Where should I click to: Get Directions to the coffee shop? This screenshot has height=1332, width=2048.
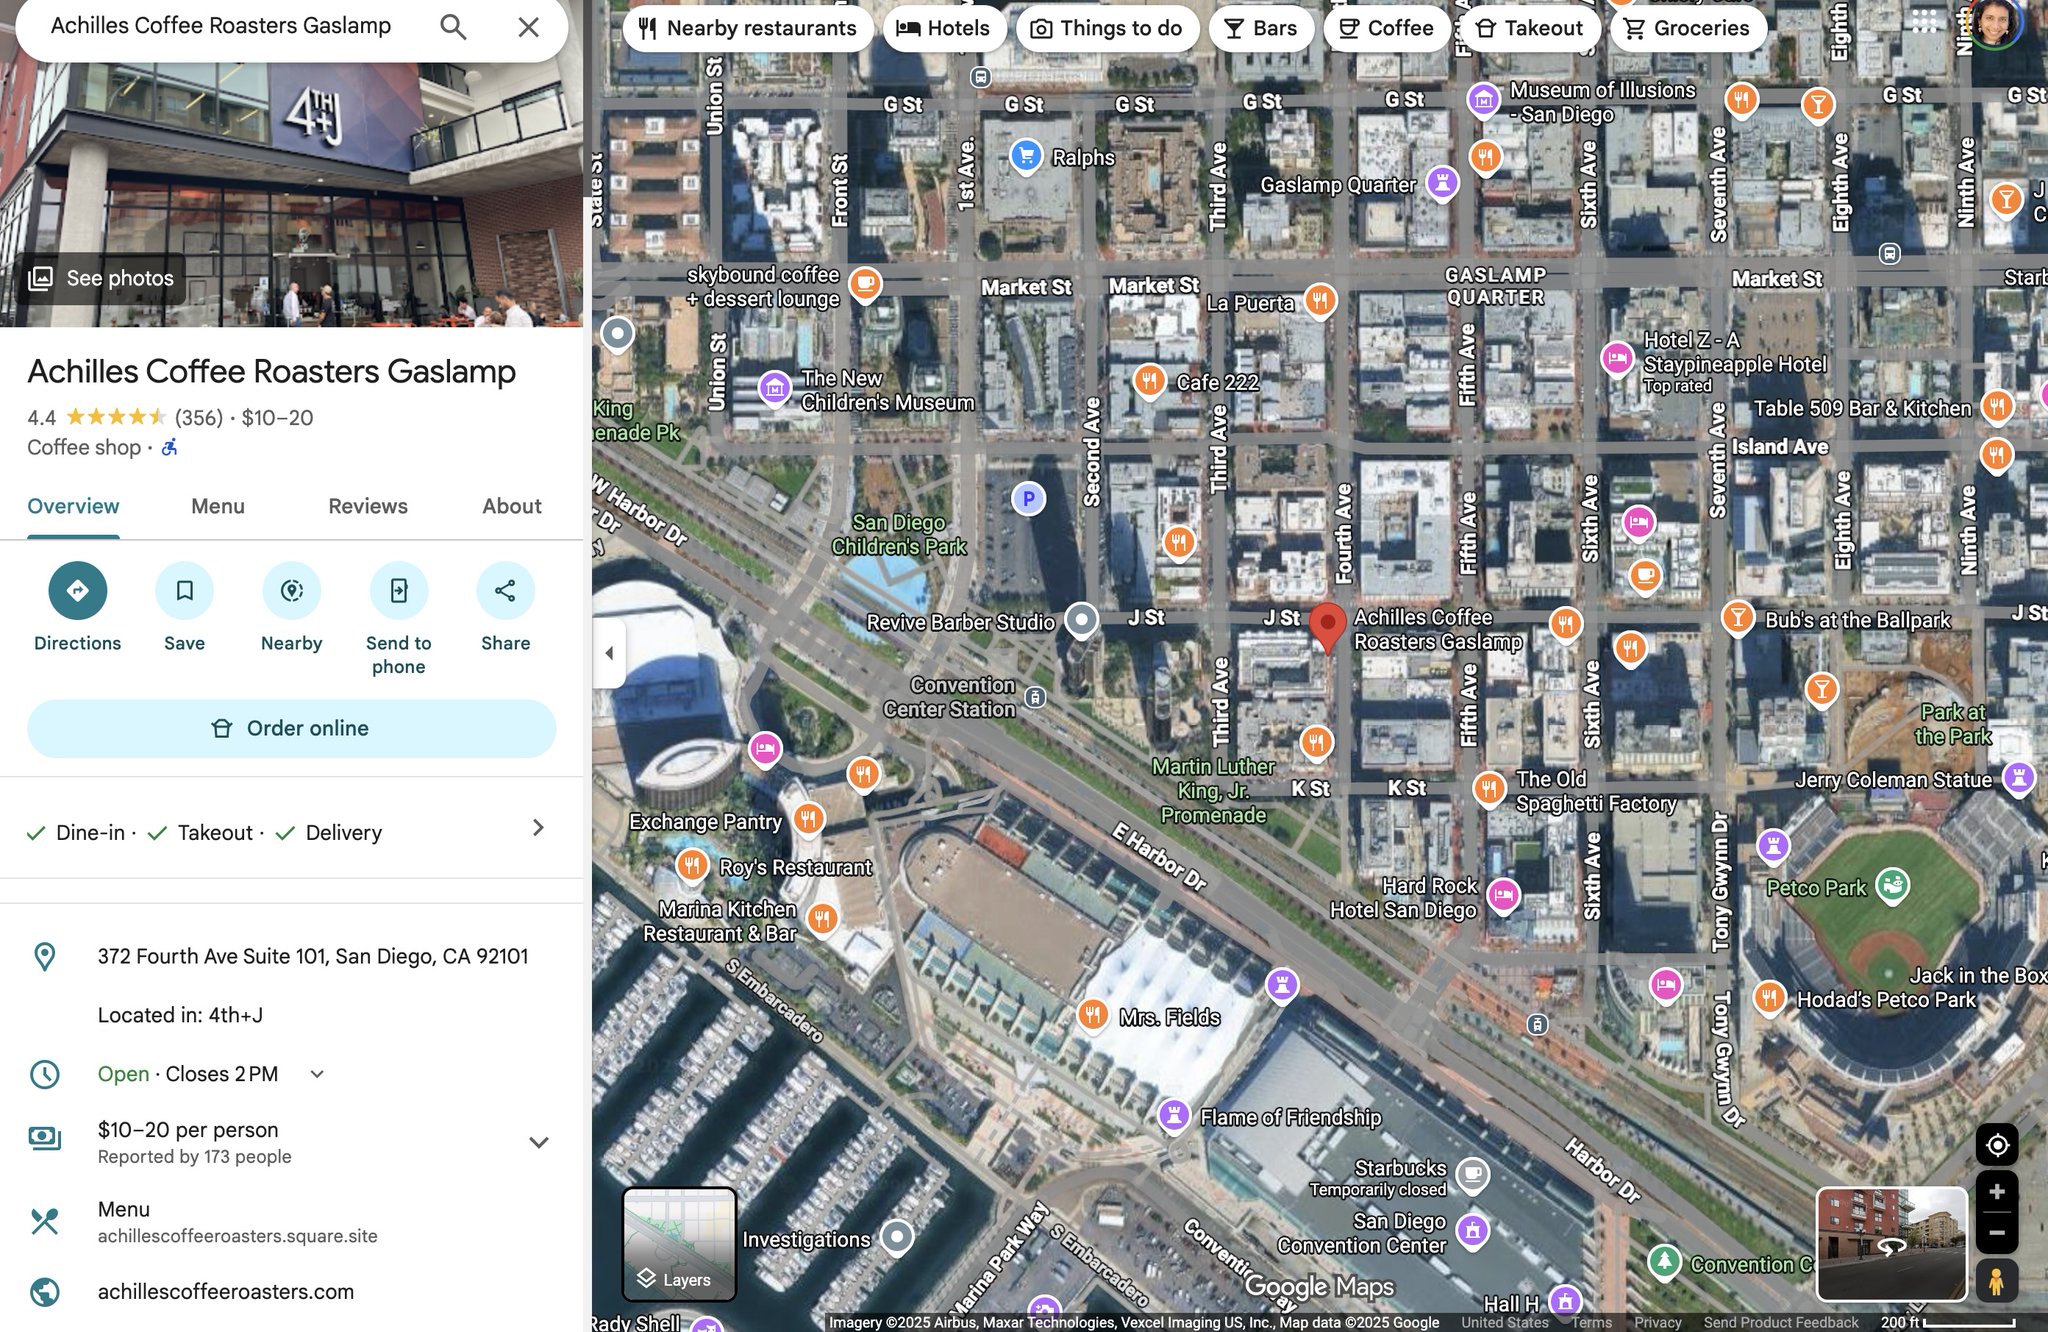tap(77, 590)
